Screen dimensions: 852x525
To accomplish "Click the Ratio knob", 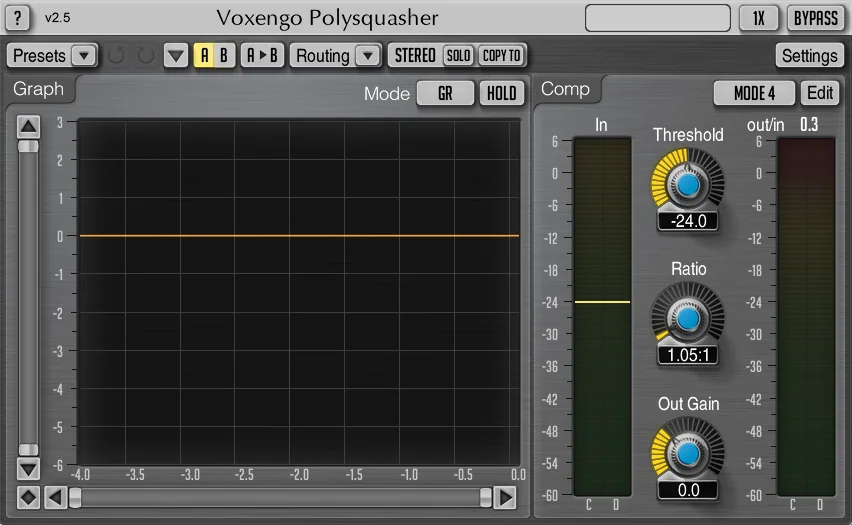I will pos(688,318).
